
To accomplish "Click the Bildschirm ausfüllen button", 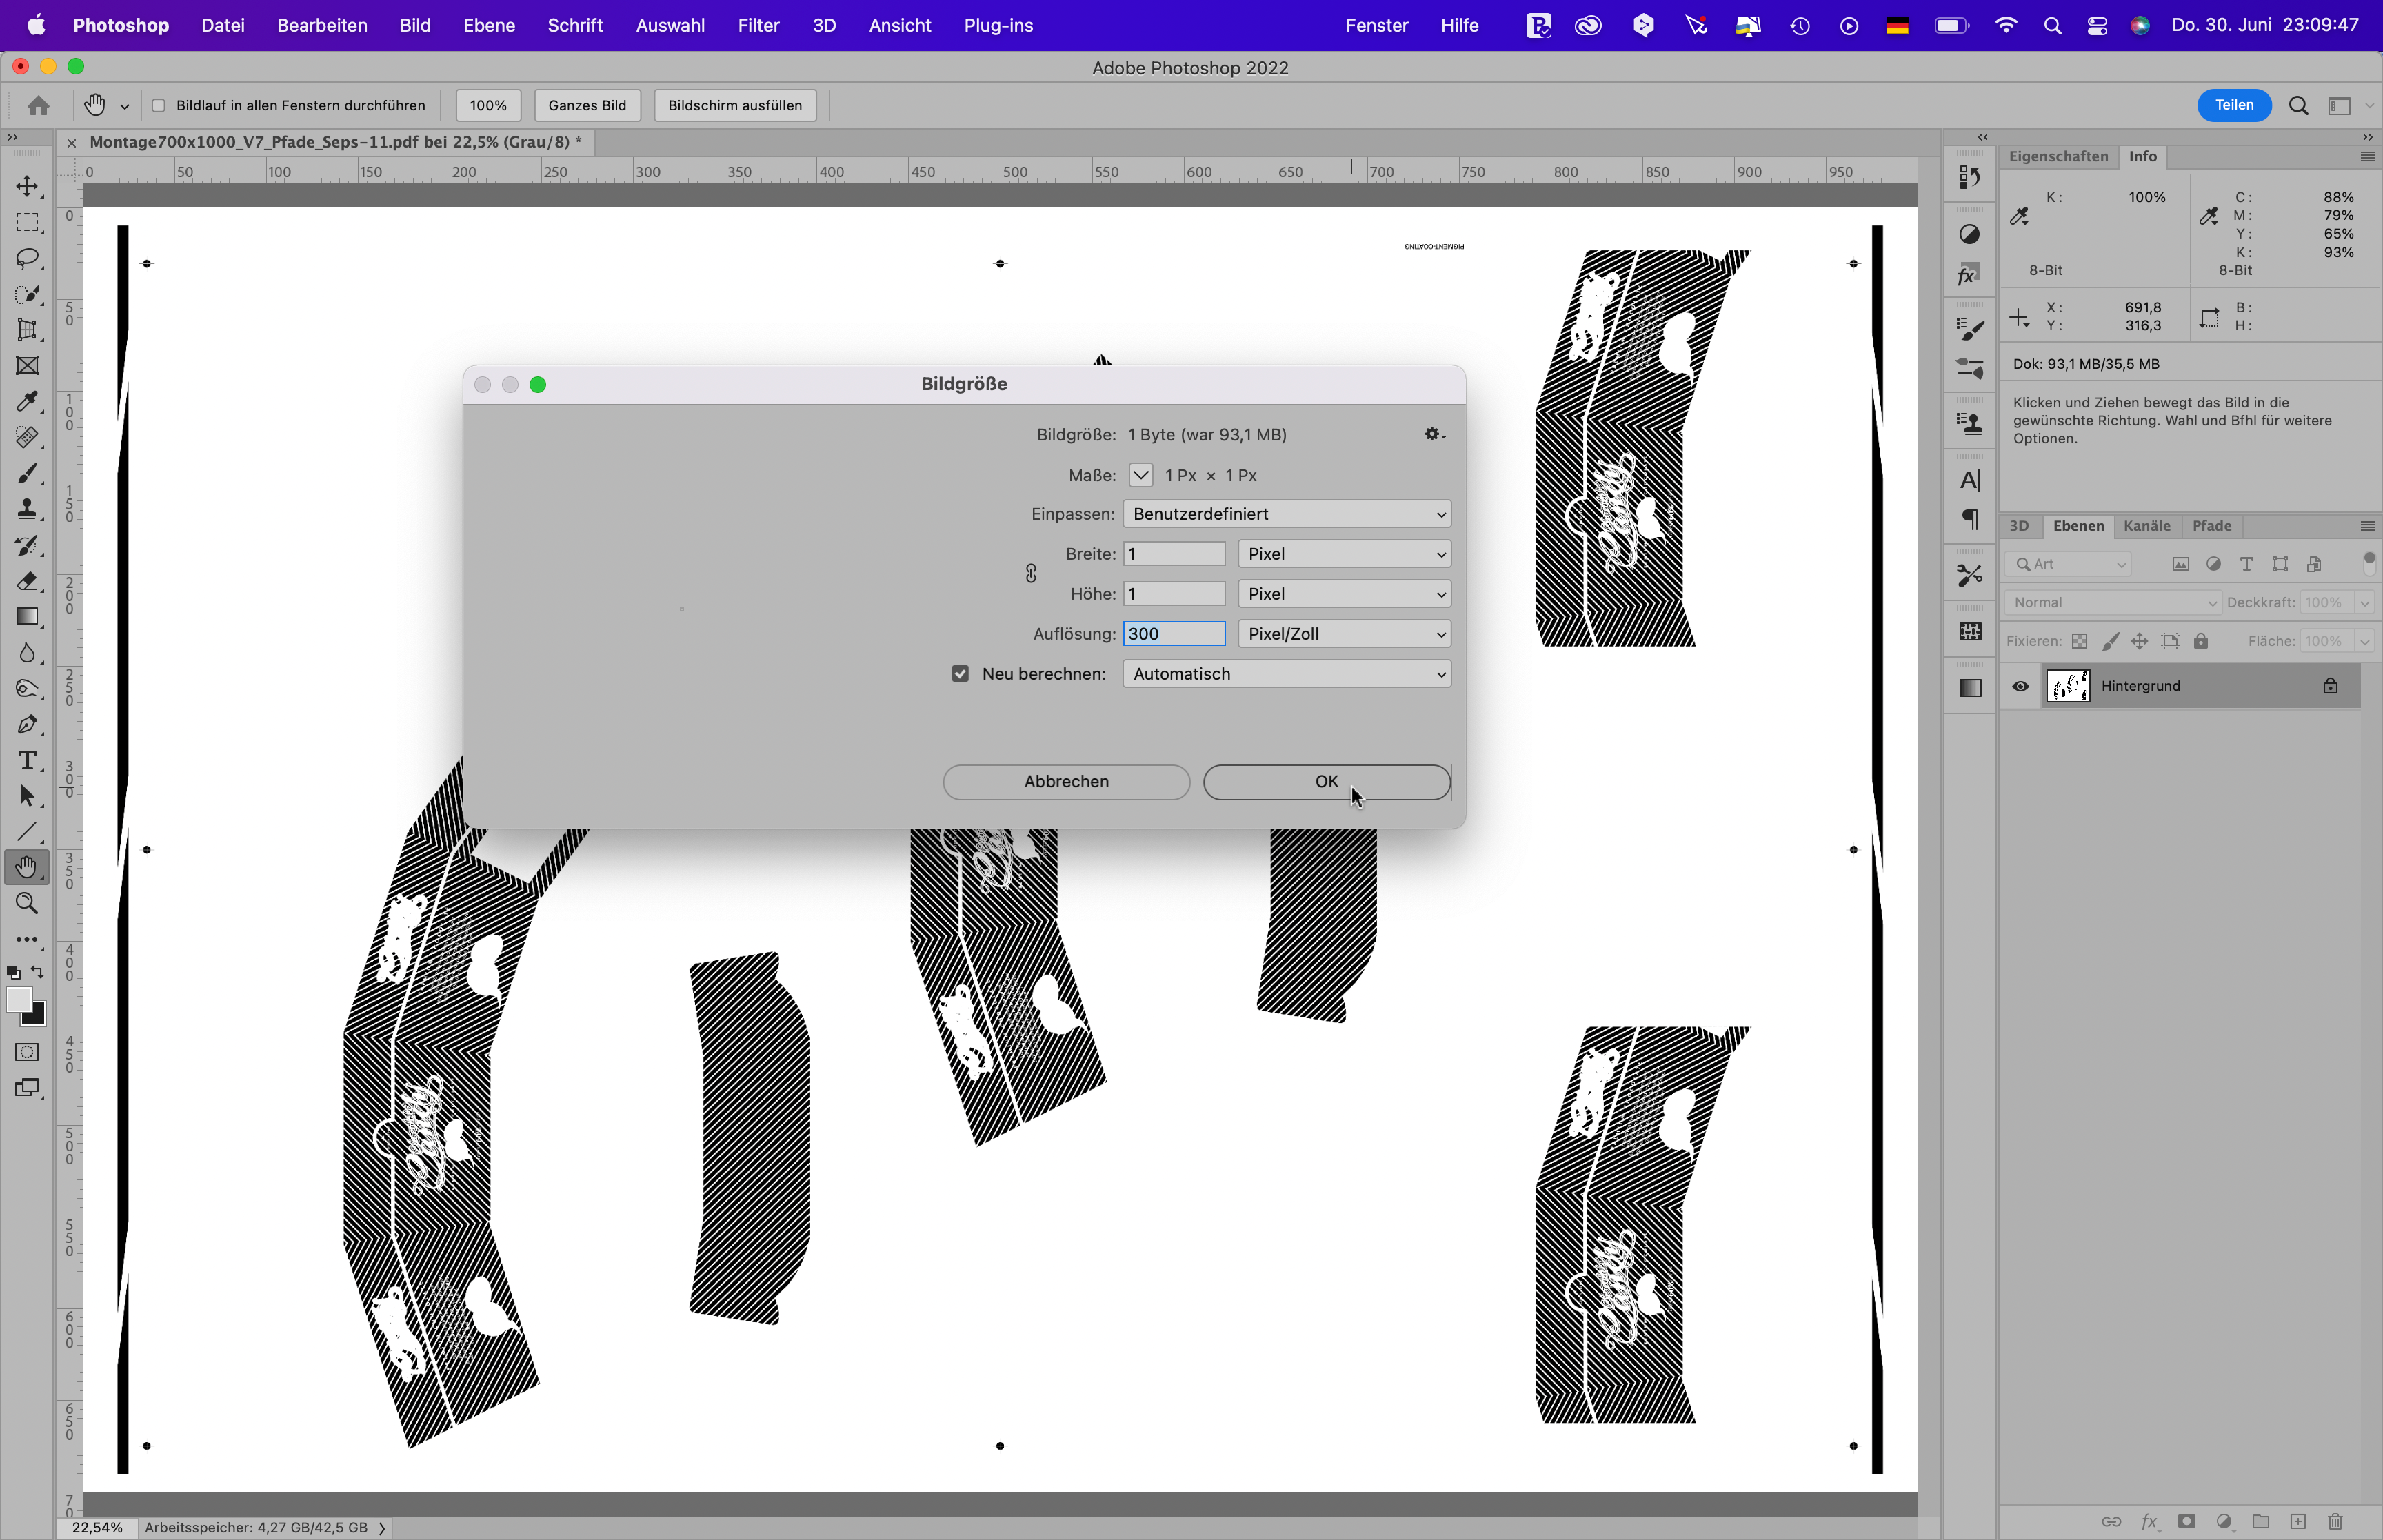I will point(735,105).
